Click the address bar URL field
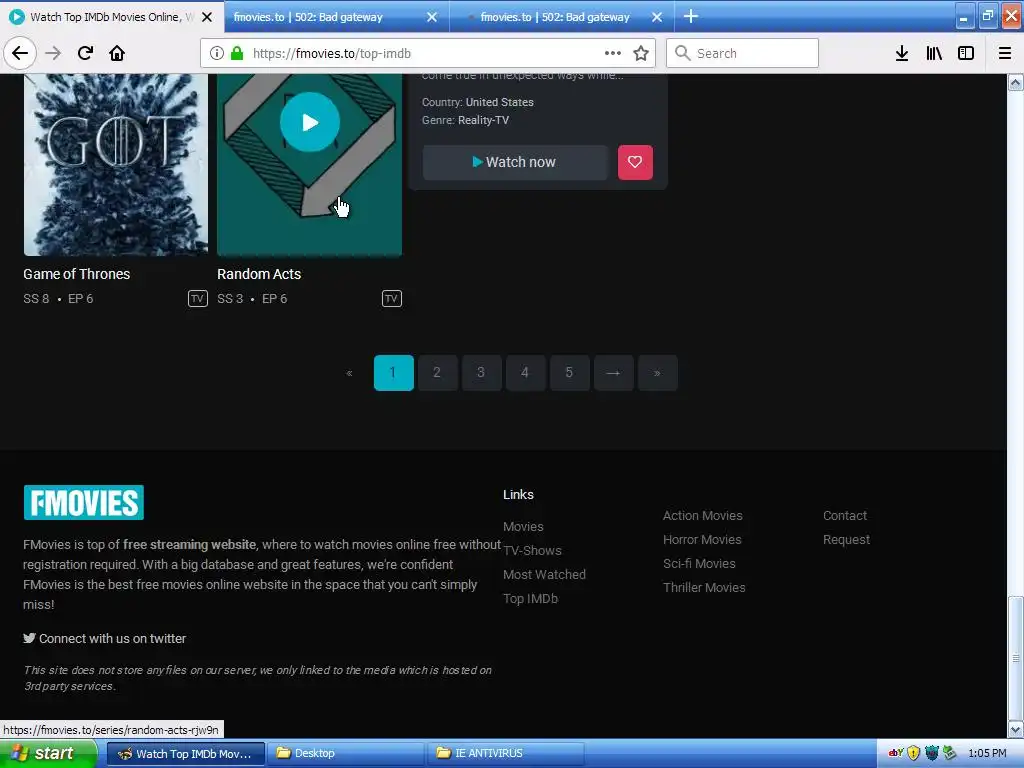 click(x=427, y=53)
